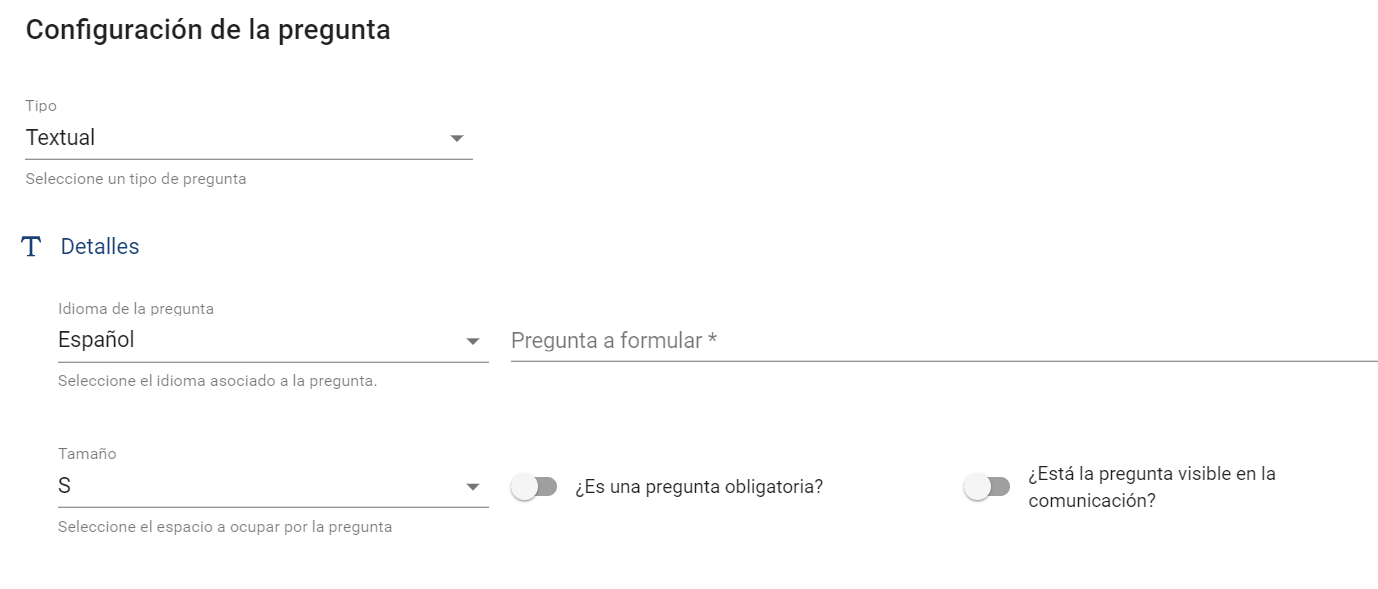1378x589 pixels.
Task: Click the 'Idioma de la pregunta' label
Action: click(136, 309)
